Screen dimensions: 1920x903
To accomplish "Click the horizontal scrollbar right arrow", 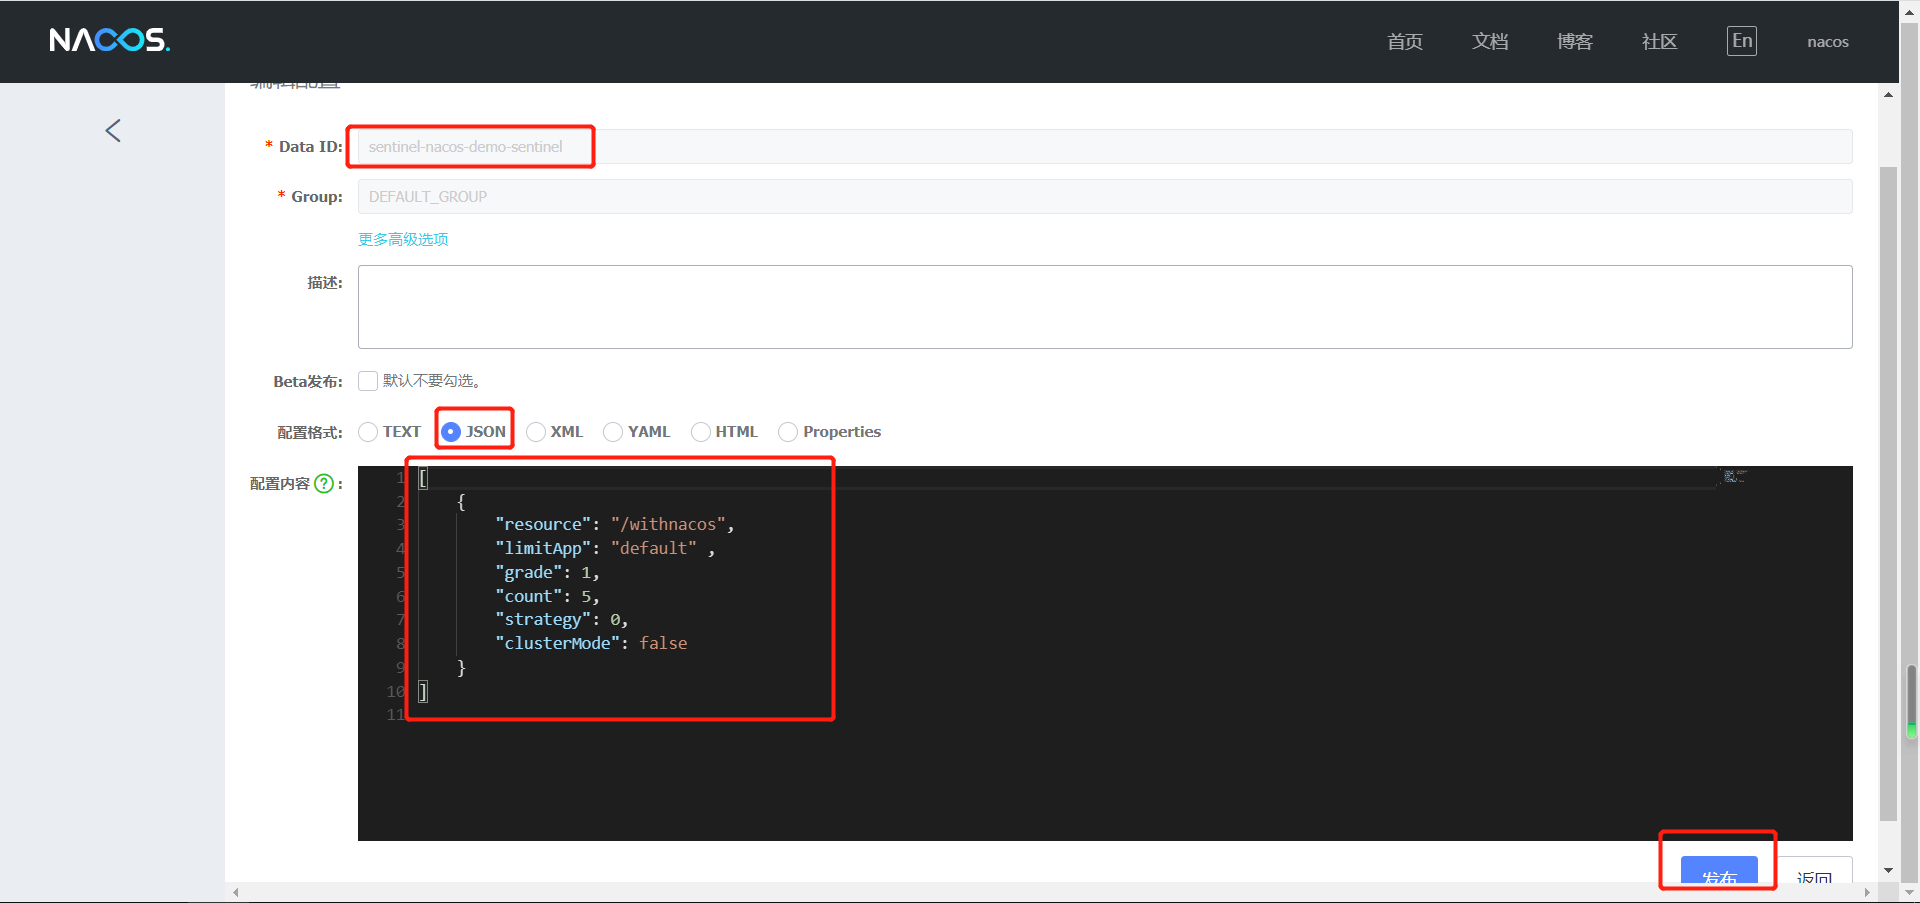I will point(1866,892).
